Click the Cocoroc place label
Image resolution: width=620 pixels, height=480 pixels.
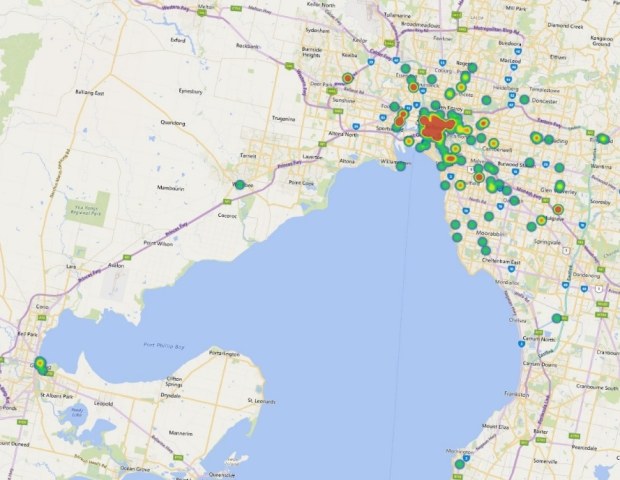(x=227, y=216)
